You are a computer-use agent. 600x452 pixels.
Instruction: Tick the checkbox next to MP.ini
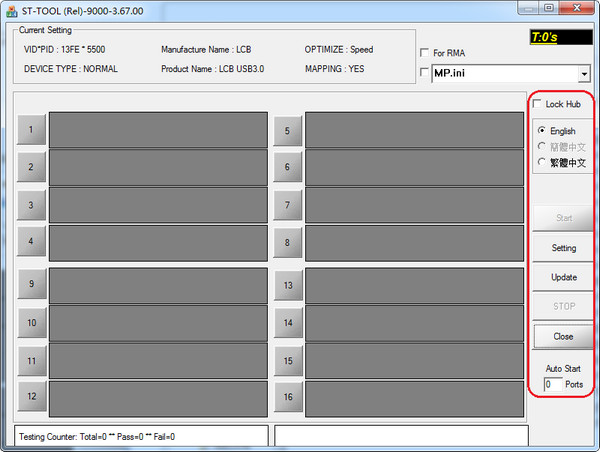424,72
